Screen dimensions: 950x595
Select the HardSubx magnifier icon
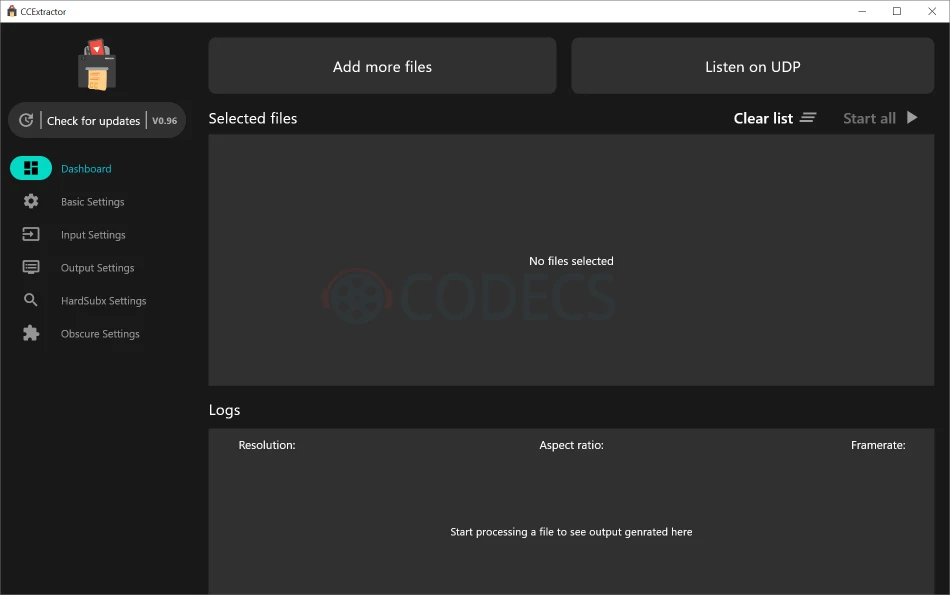[31, 300]
